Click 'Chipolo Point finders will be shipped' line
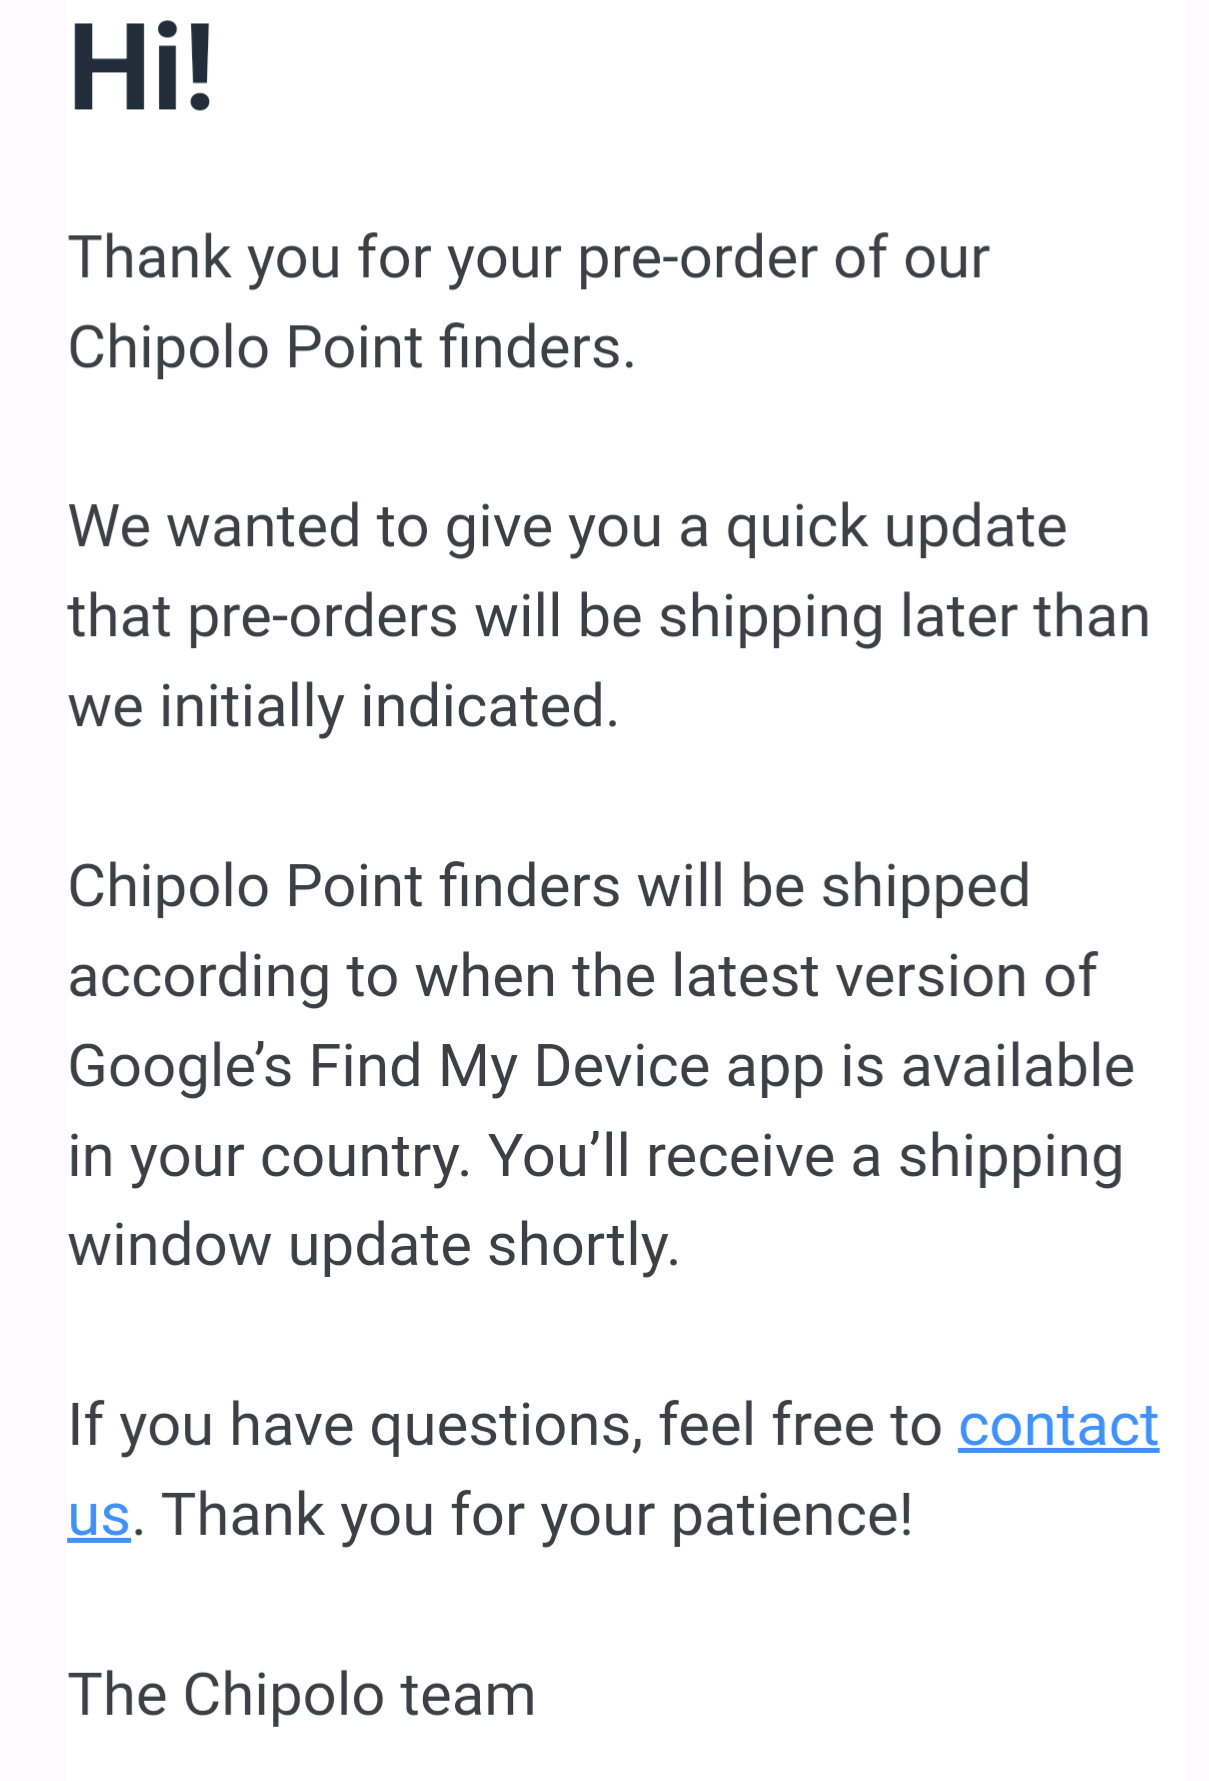The width and height of the screenshot is (1209, 1781). 548,887
